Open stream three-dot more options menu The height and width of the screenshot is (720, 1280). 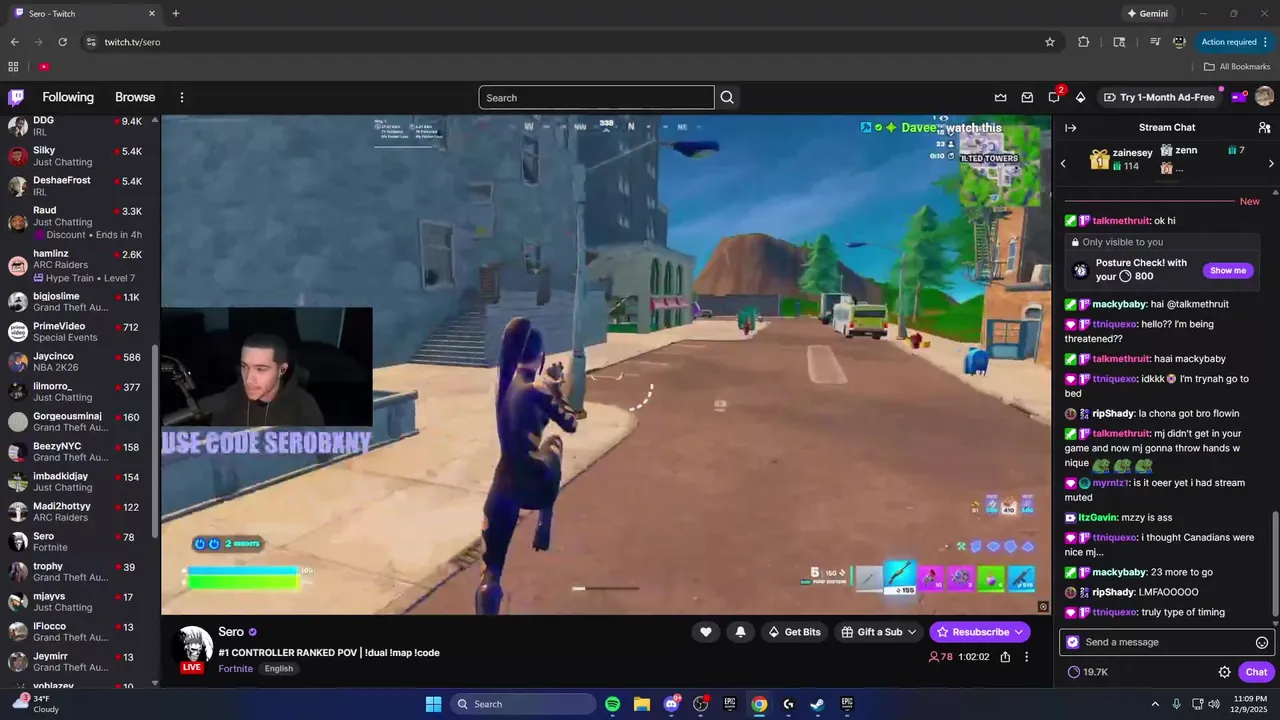tap(1026, 657)
